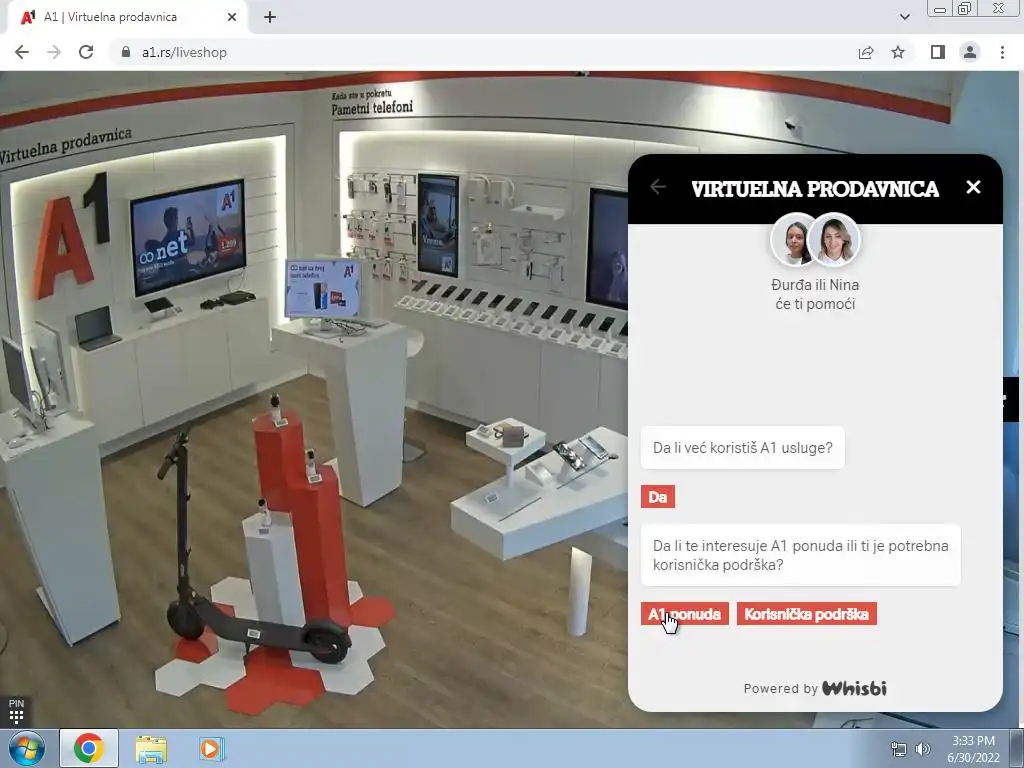Minimize the Chrome window
Screen dimensions: 1024x768
pos(940,8)
